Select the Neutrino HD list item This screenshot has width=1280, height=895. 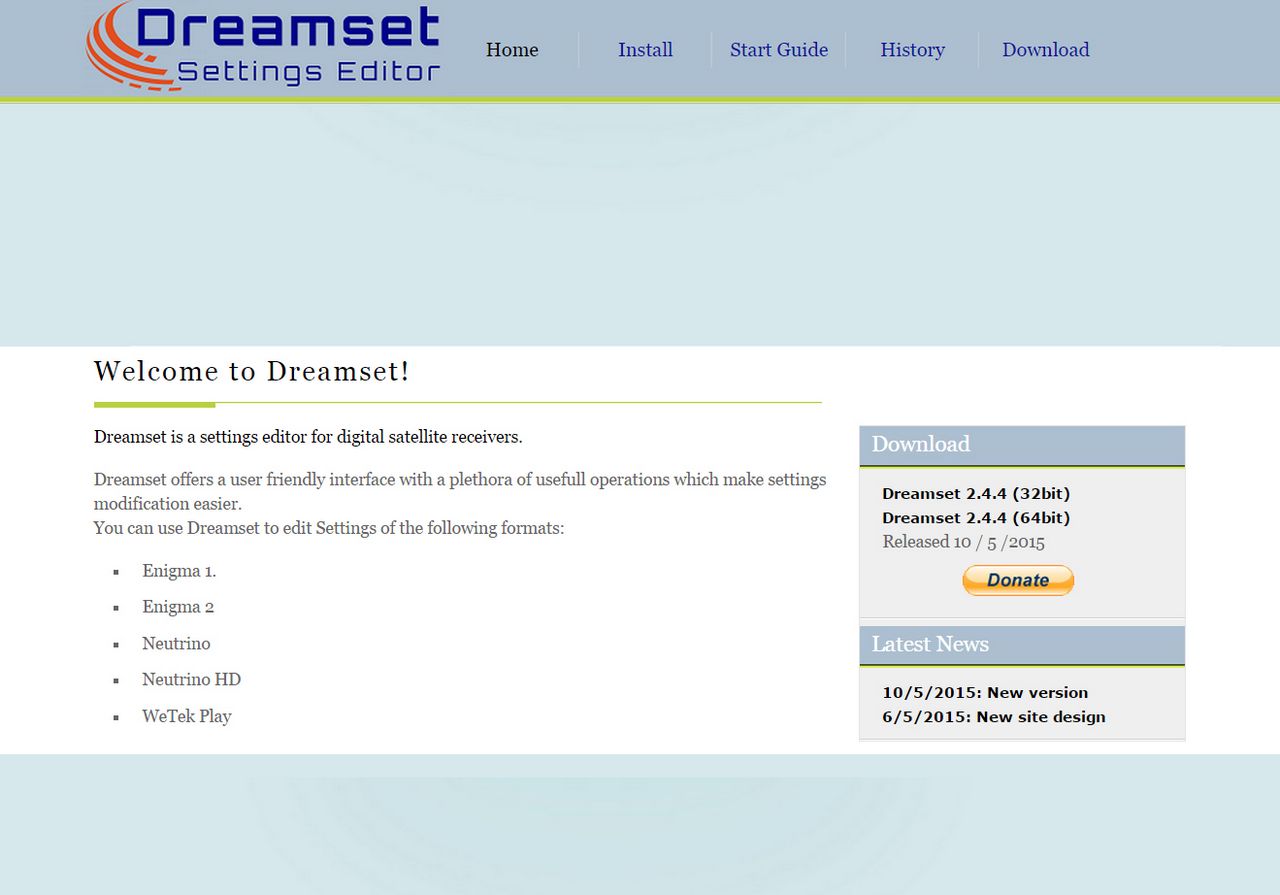191,679
